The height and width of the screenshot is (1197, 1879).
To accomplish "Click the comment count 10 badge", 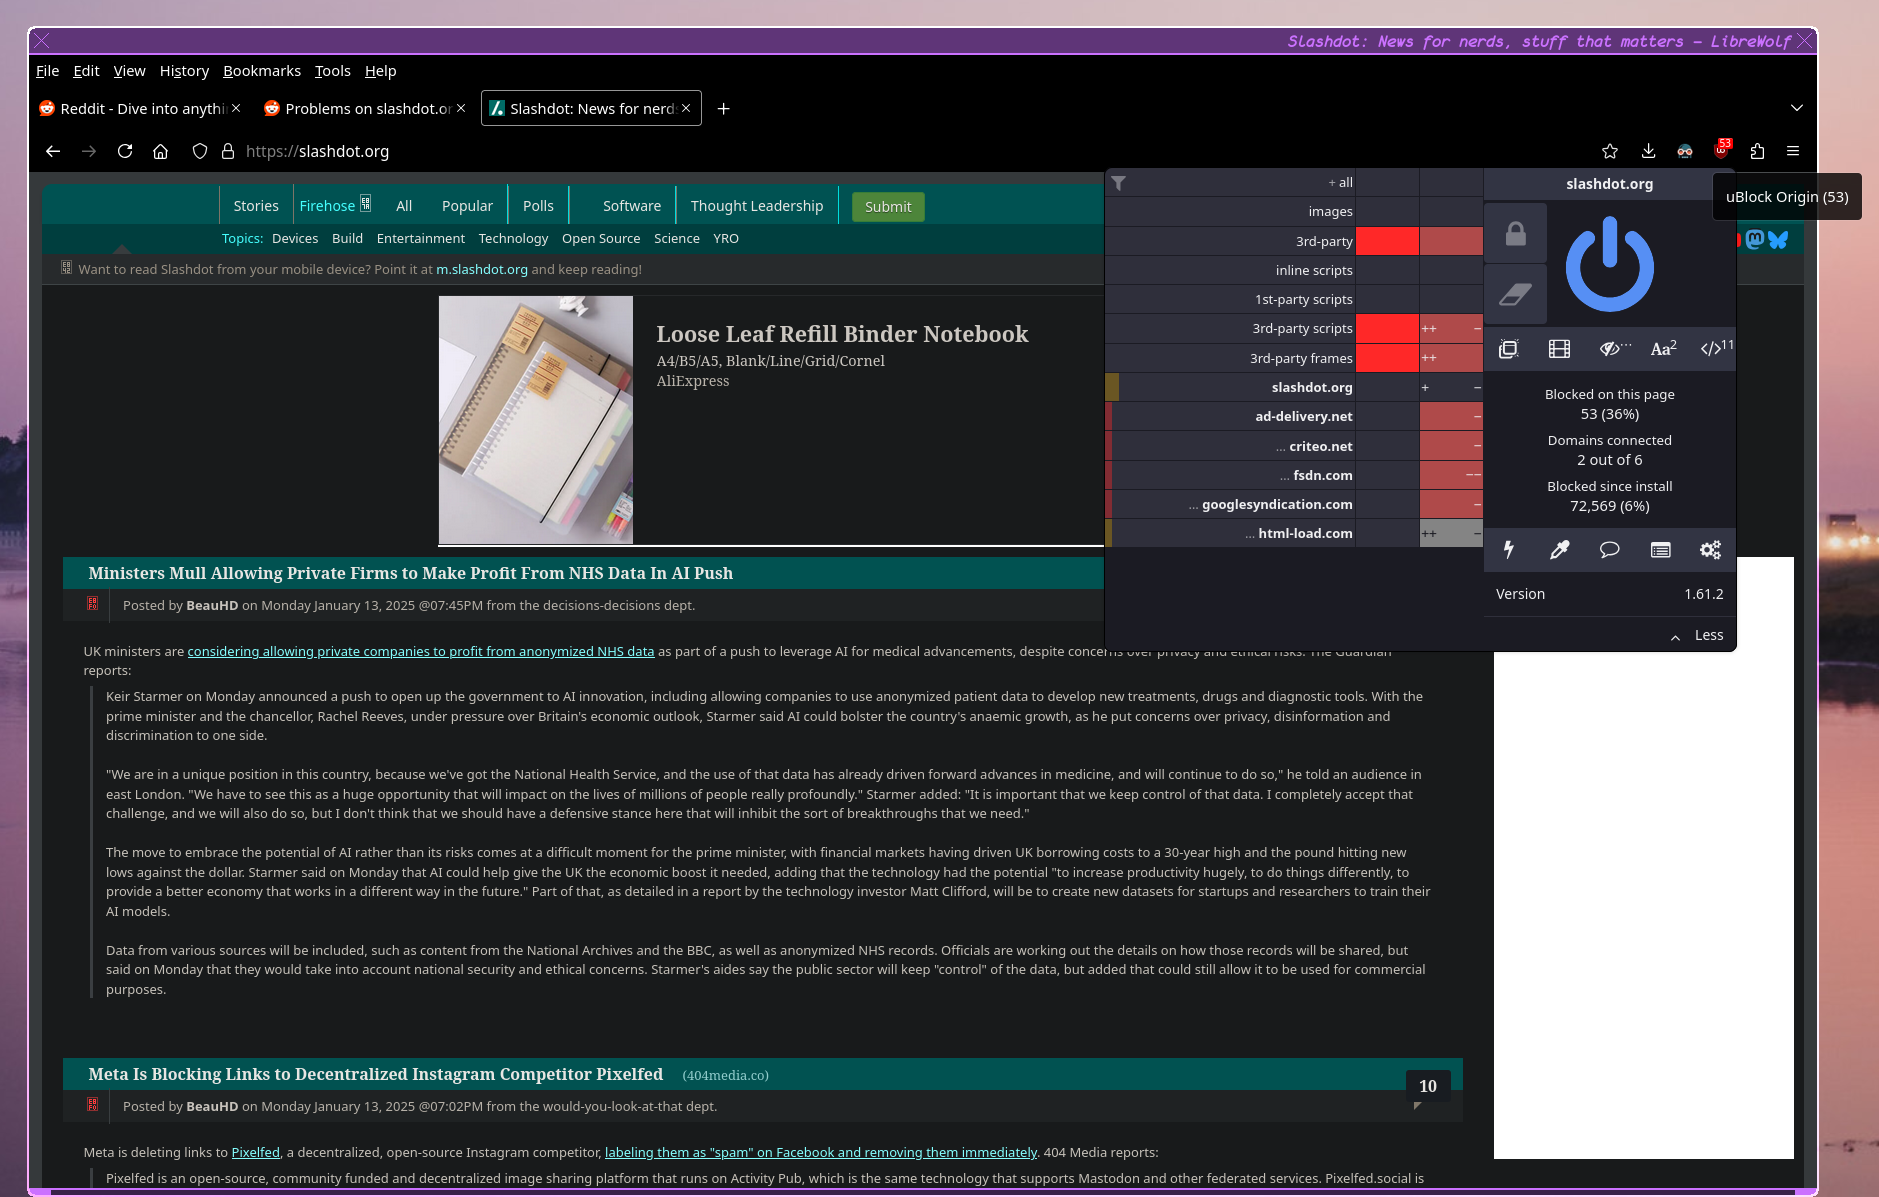I will pos(1427,1086).
